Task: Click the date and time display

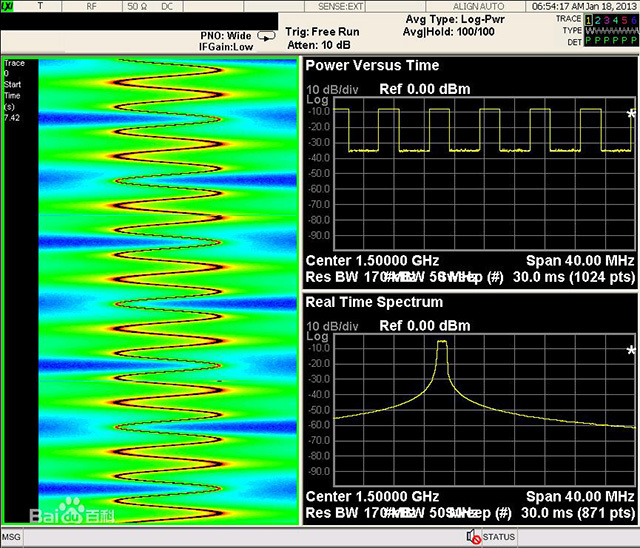Action: click(584, 7)
